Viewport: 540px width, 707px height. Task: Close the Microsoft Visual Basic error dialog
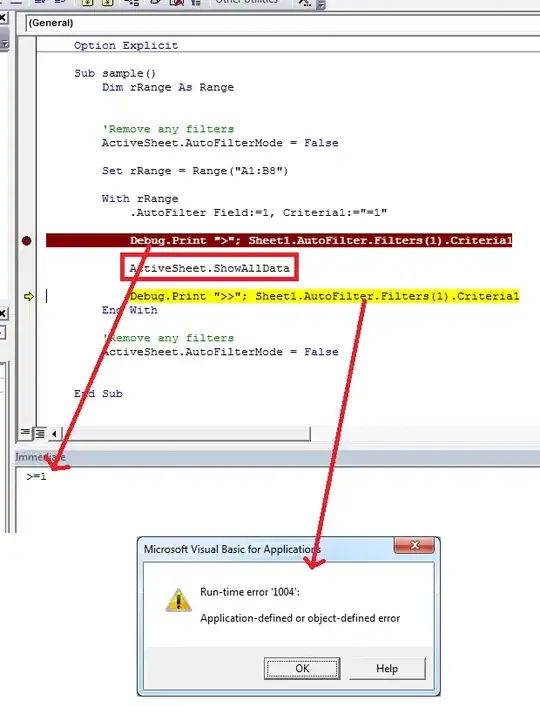point(414,545)
